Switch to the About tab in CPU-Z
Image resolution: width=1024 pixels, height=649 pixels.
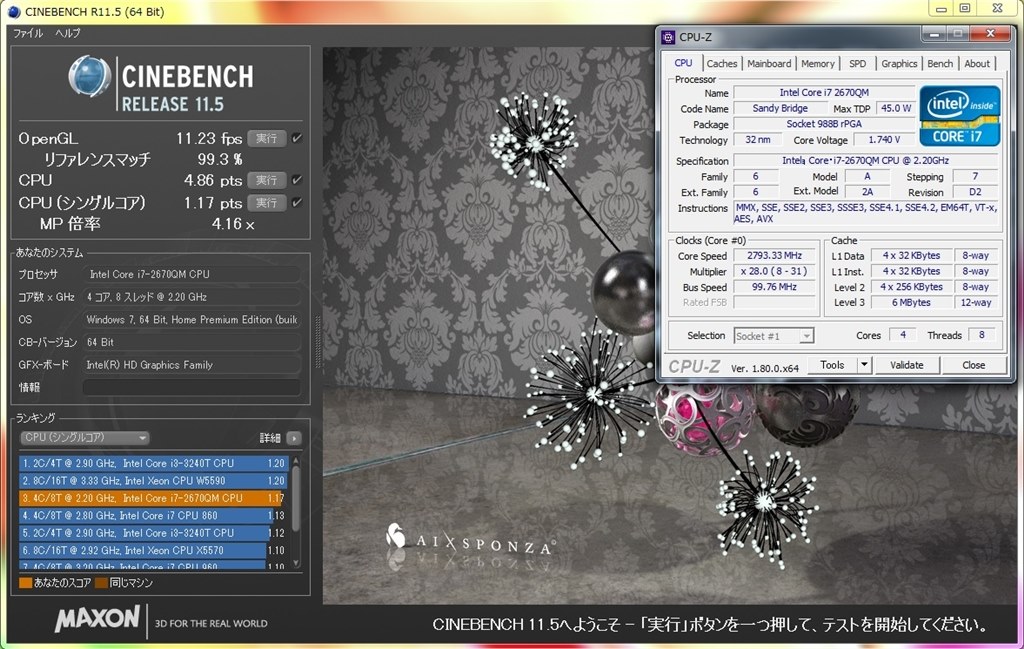[977, 63]
